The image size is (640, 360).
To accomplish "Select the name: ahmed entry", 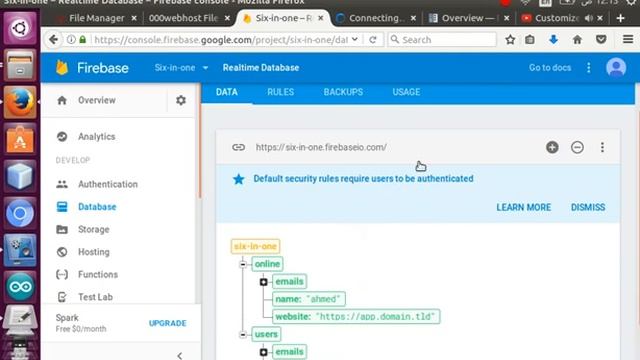I will [309, 299].
